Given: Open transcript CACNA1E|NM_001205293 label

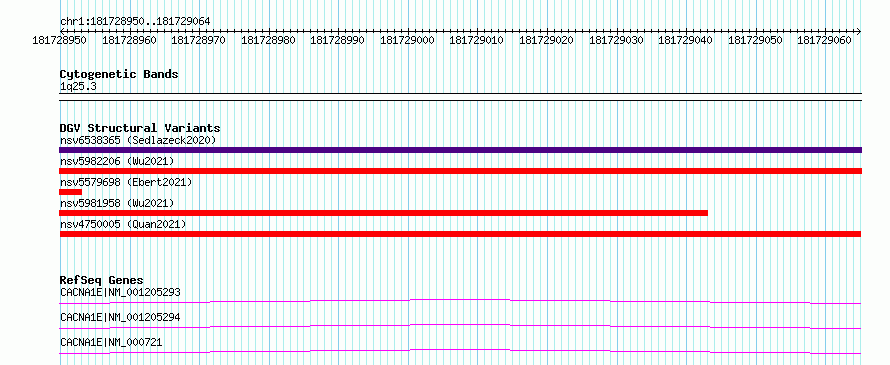Looking at the screenshot, I should click(x=120, y=293).
